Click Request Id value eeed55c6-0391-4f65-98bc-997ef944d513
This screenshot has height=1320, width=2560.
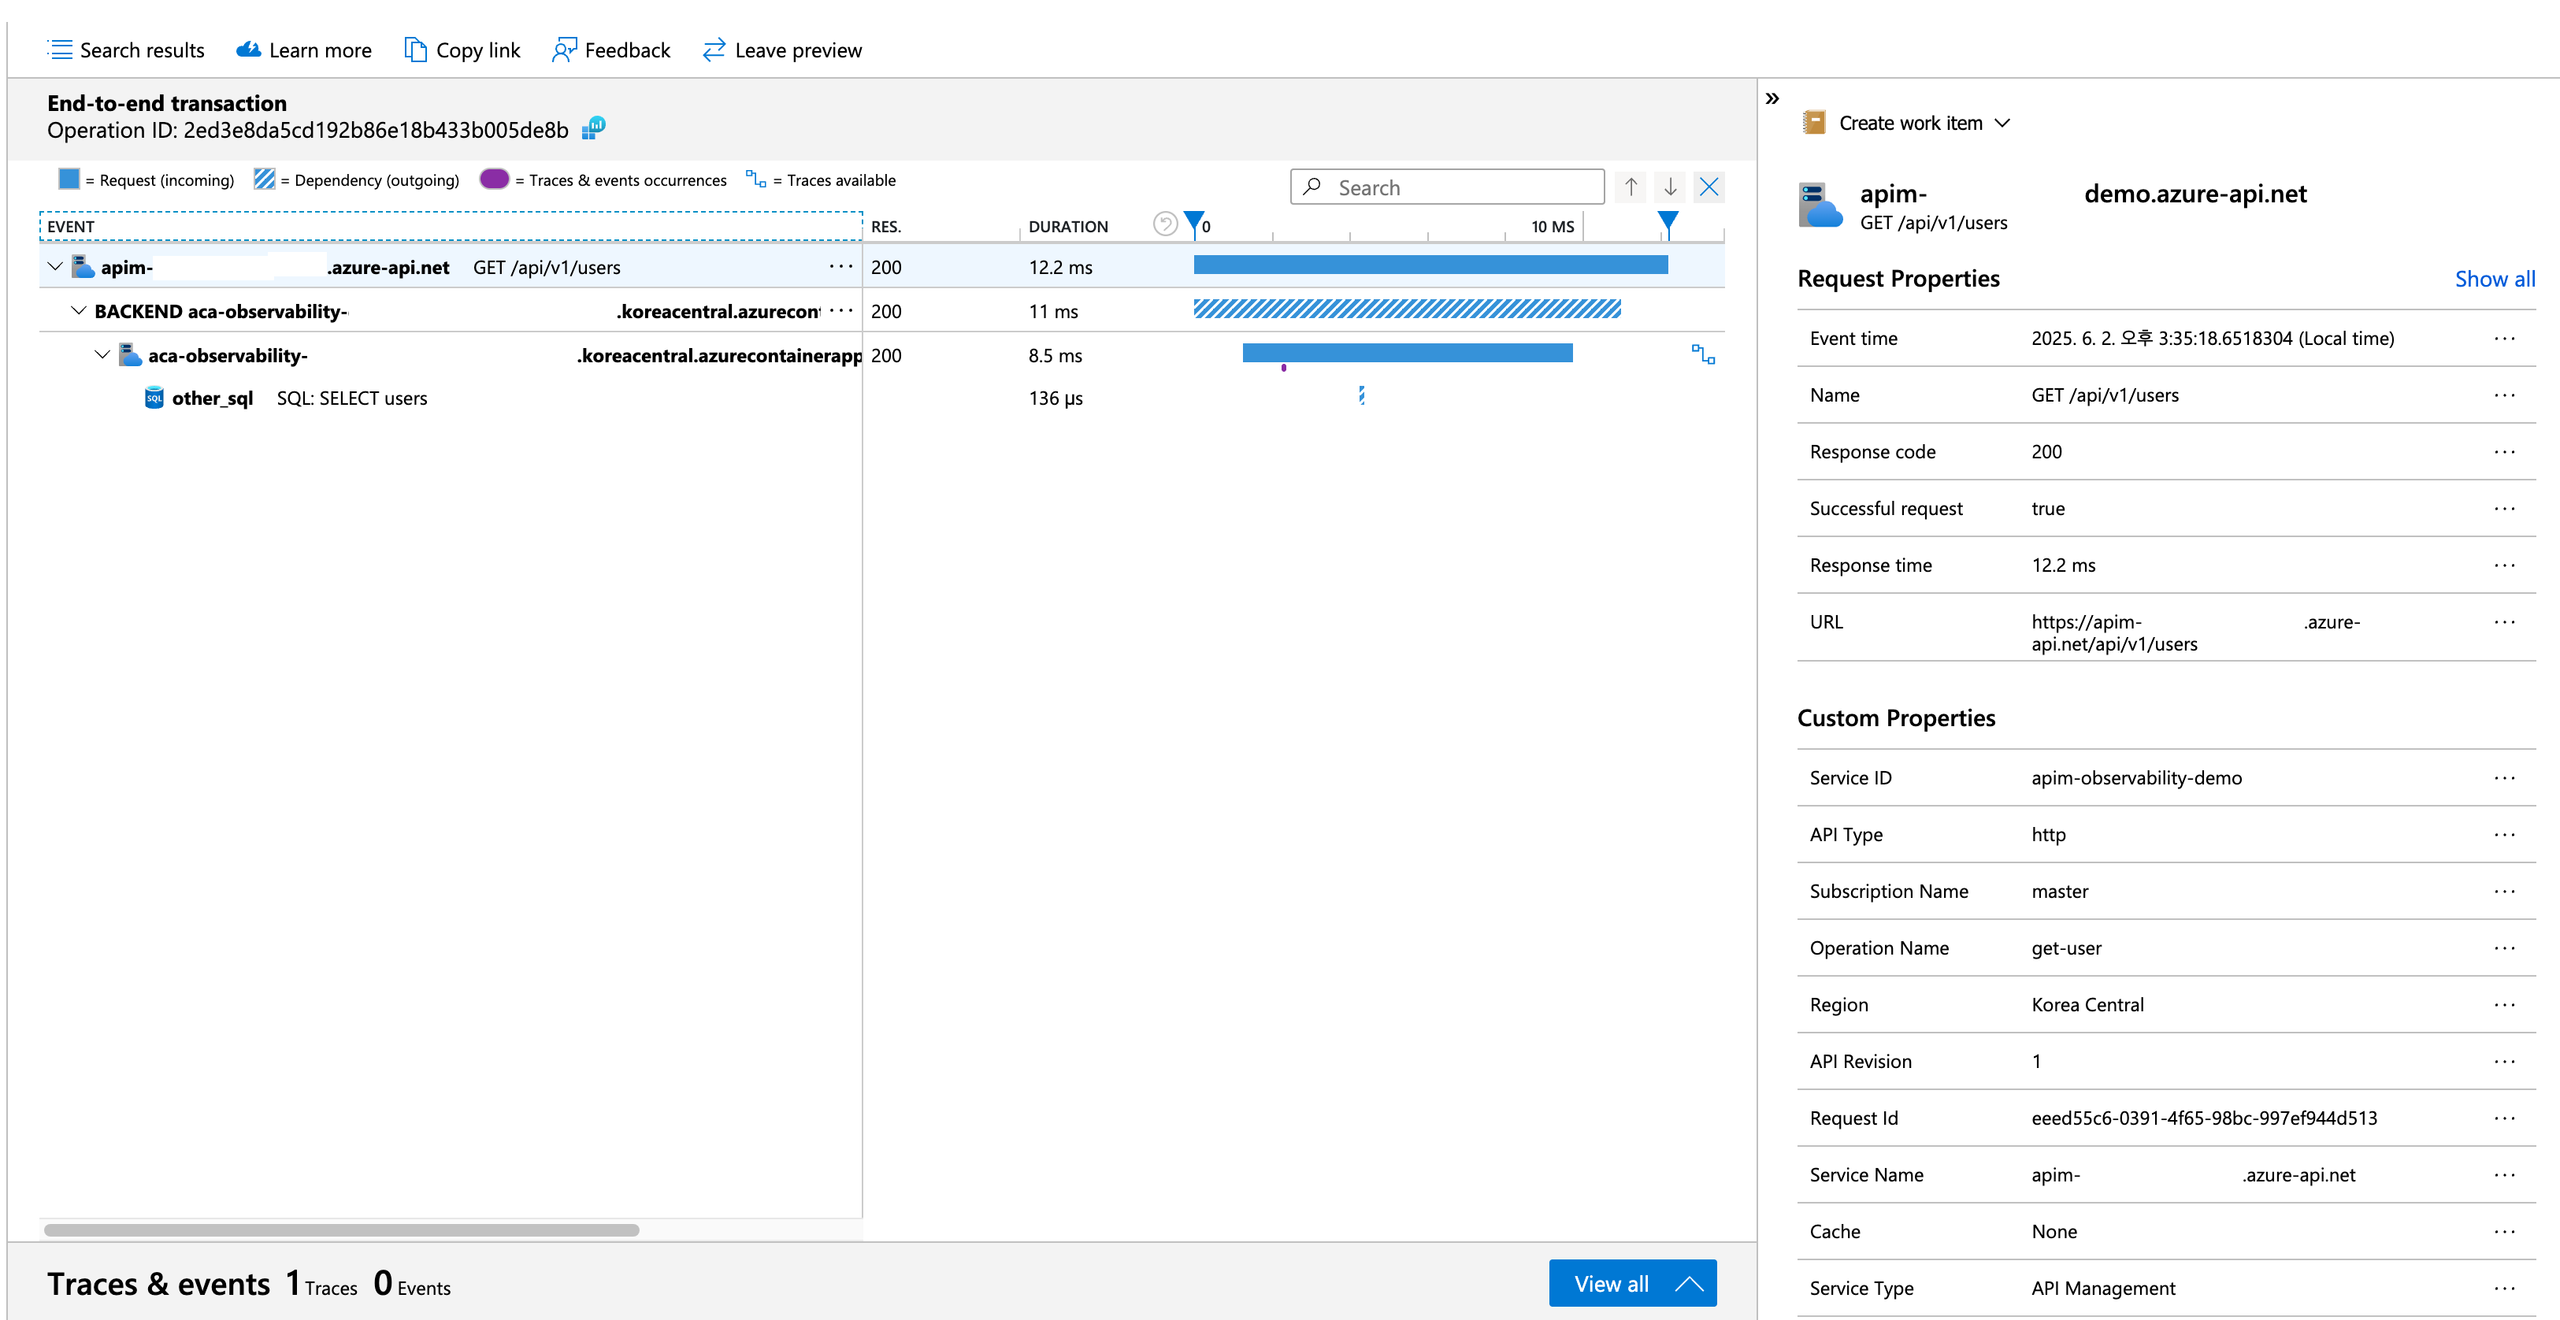2204,1118
